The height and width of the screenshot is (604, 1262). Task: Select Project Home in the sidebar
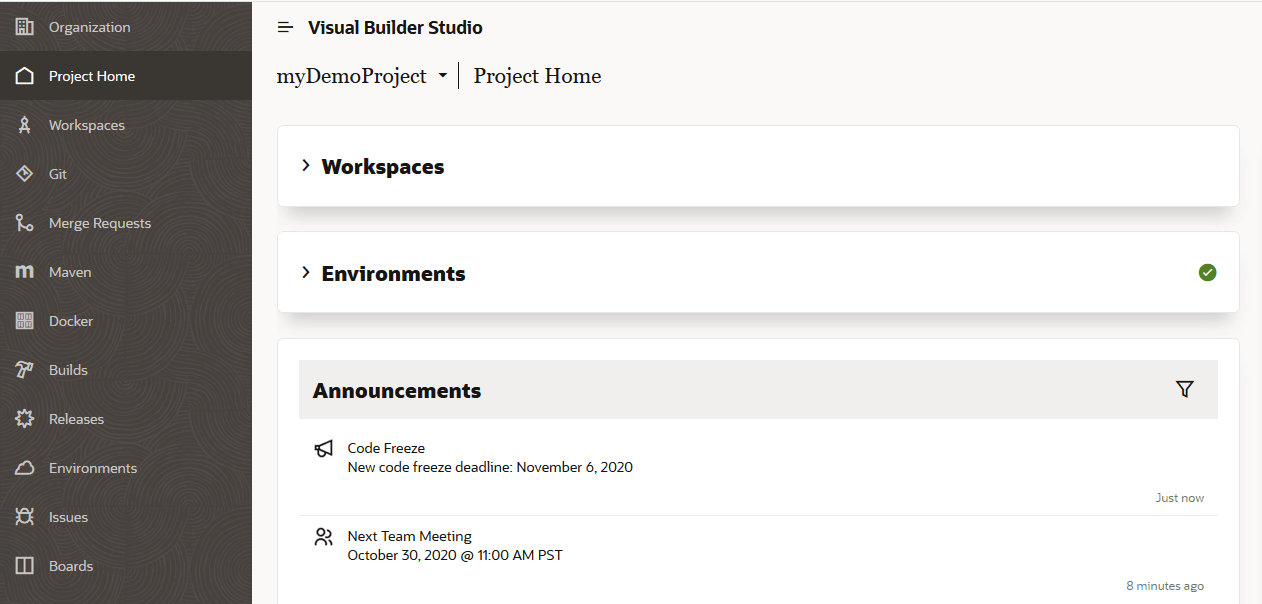pyautogui.click(x=91, y=76)
